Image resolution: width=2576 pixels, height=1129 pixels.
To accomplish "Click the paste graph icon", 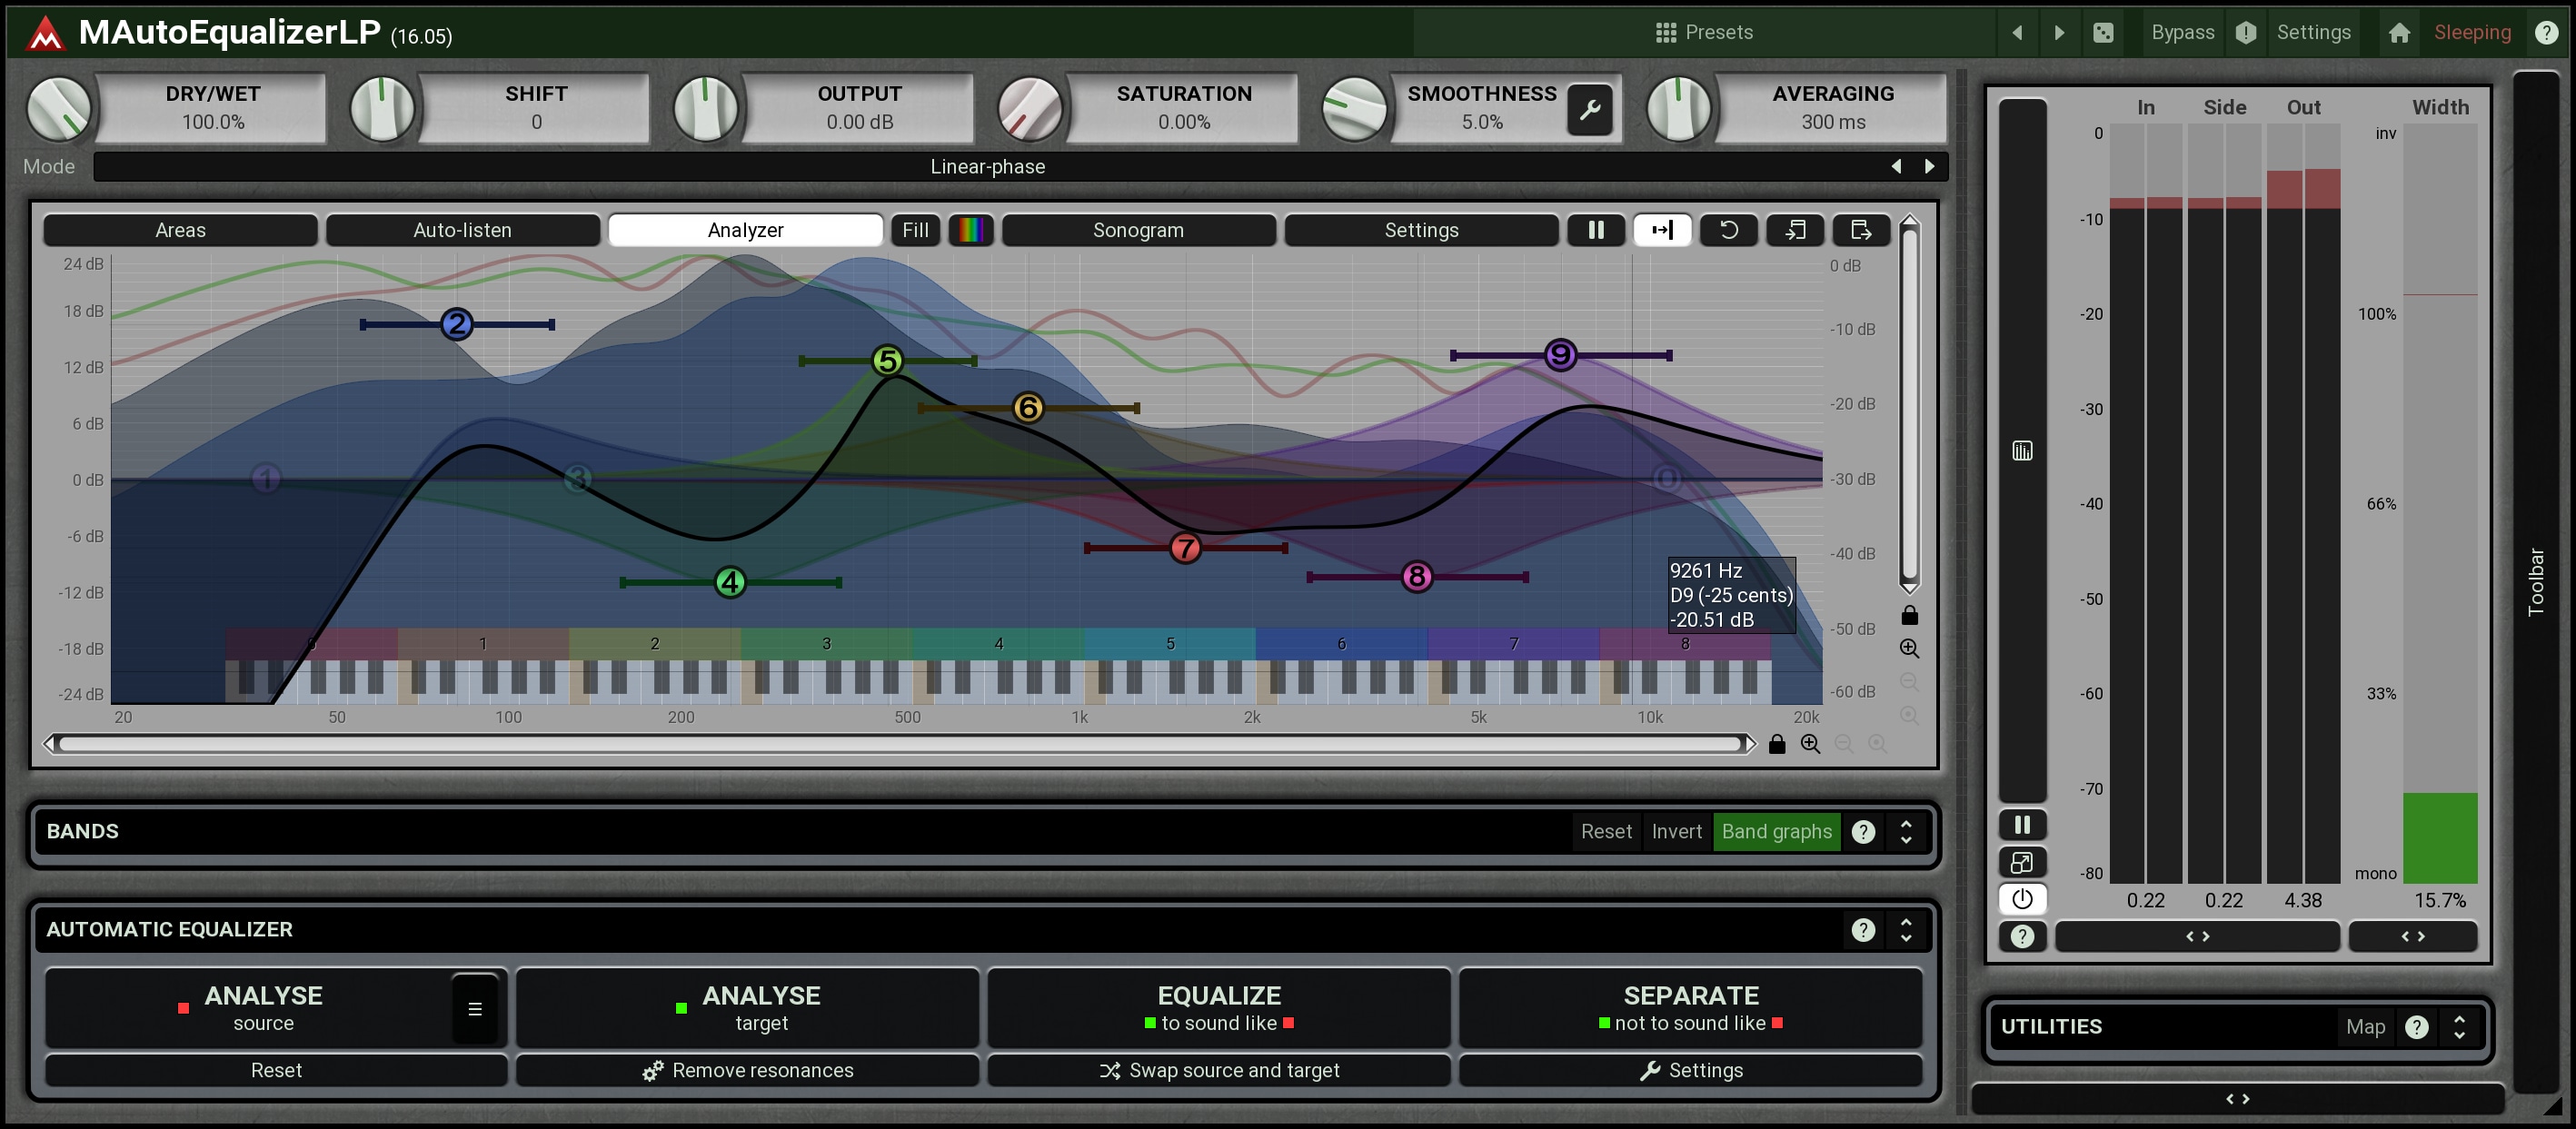I will point(1861,230).
